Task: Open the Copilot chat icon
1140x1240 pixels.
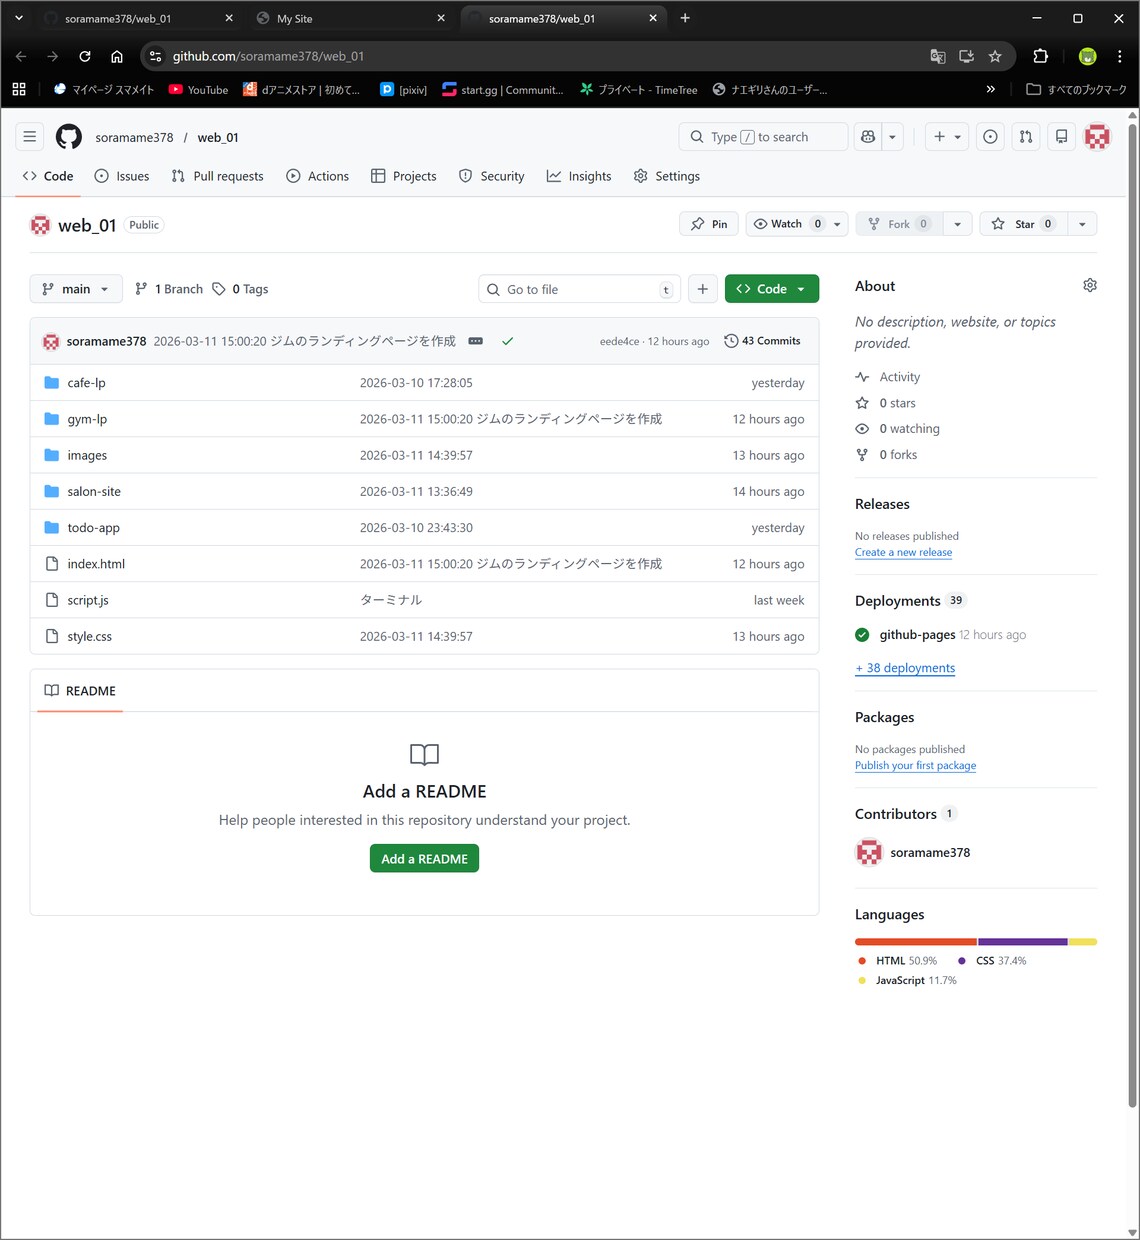Action: [868, 137]
